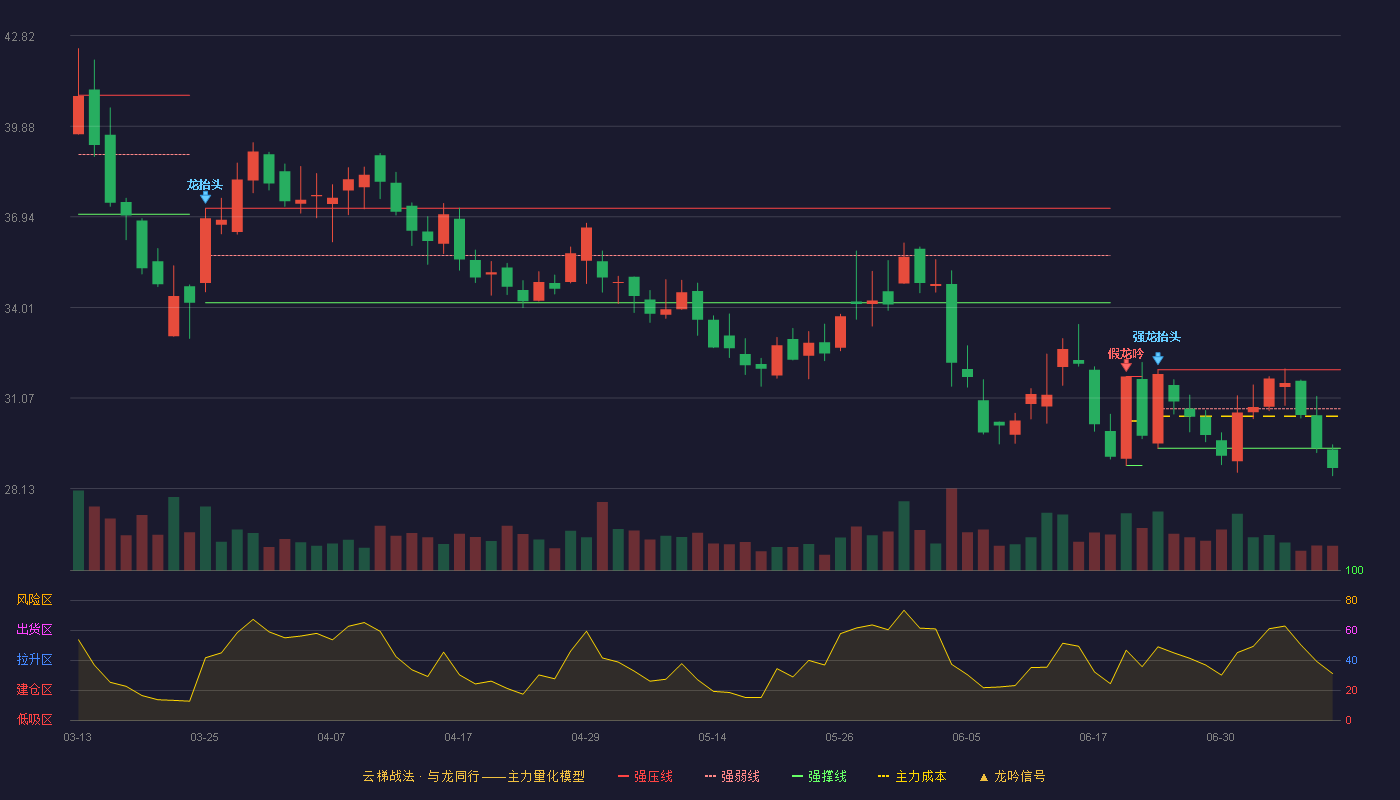Viewport: 1400px width, 800px height.
Task: Click the 34.01 price axis label
Action: point(19,308)
